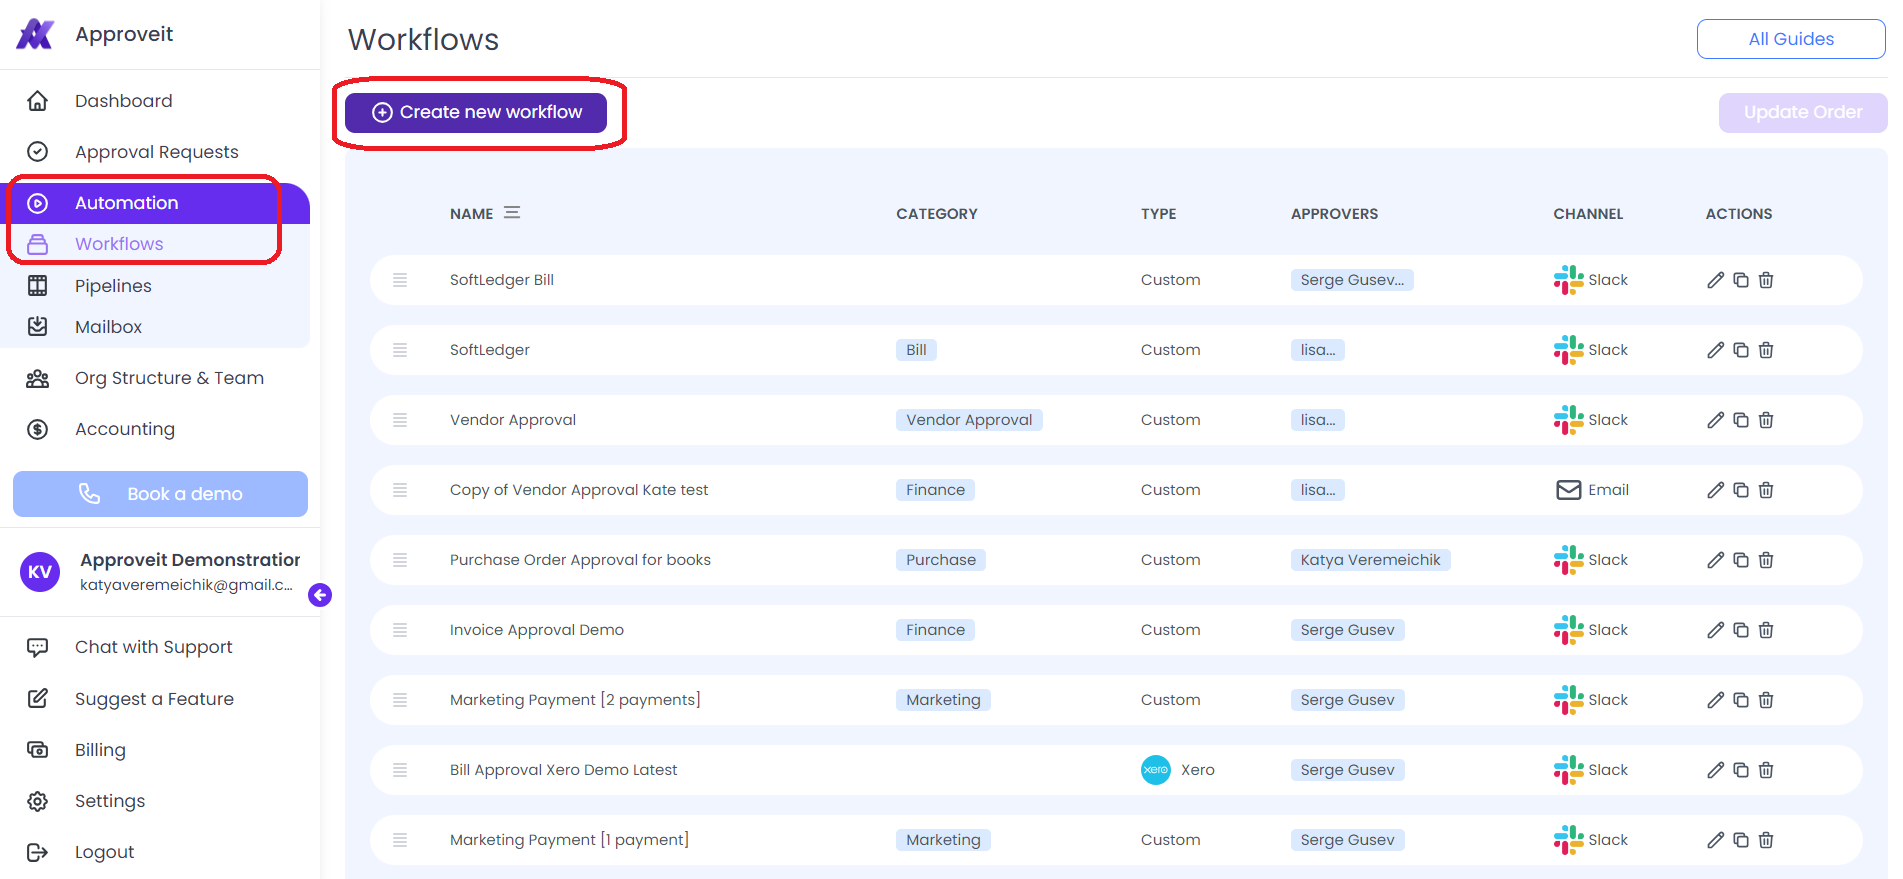Click the Billing icon in sidebar

point(37,750)
